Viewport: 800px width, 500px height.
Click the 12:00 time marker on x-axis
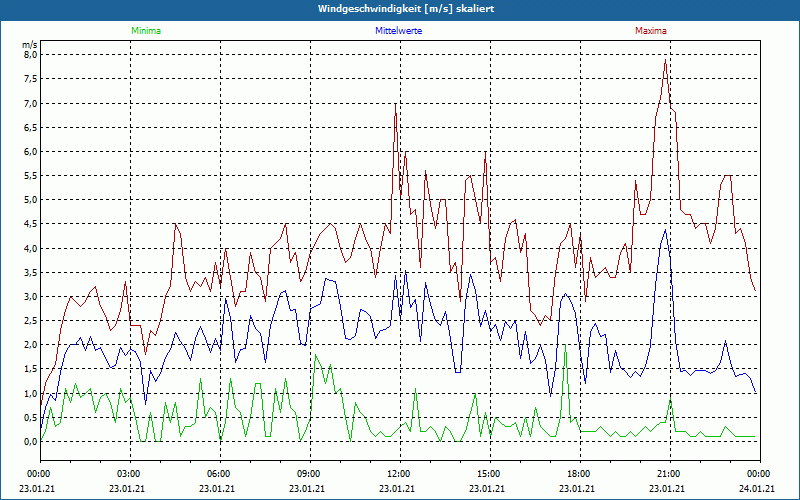pos(399,473)
